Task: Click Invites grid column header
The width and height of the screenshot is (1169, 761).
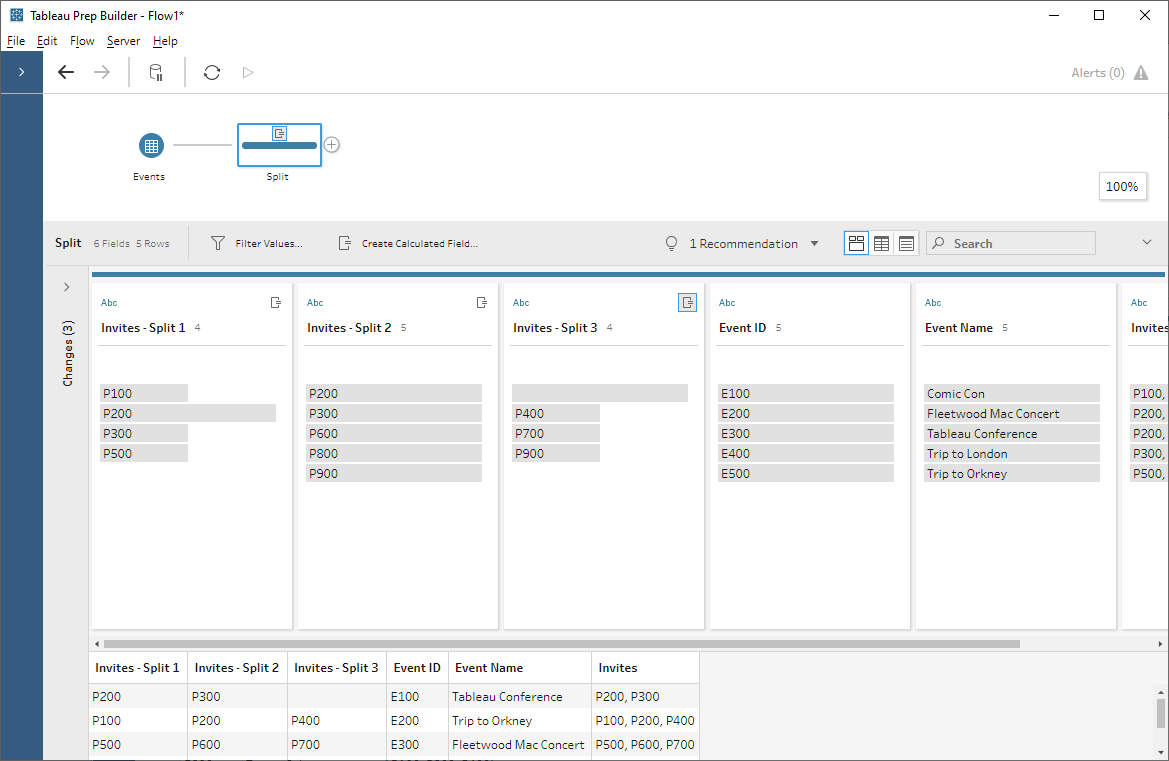Action: [645, 668]
